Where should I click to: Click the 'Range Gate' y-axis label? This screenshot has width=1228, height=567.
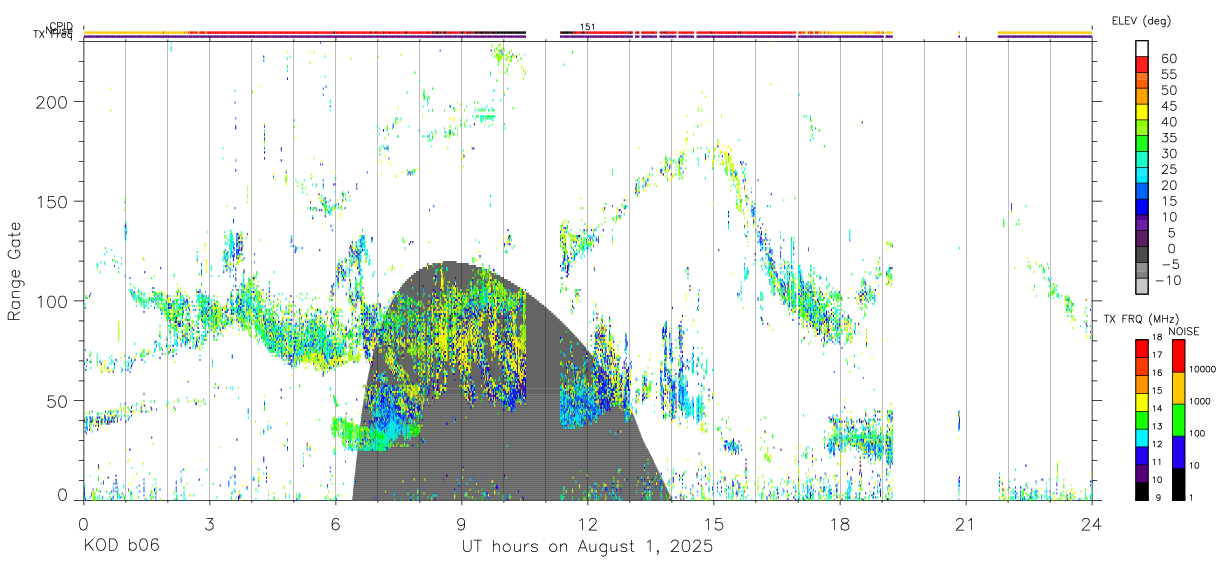click(15, 270)
